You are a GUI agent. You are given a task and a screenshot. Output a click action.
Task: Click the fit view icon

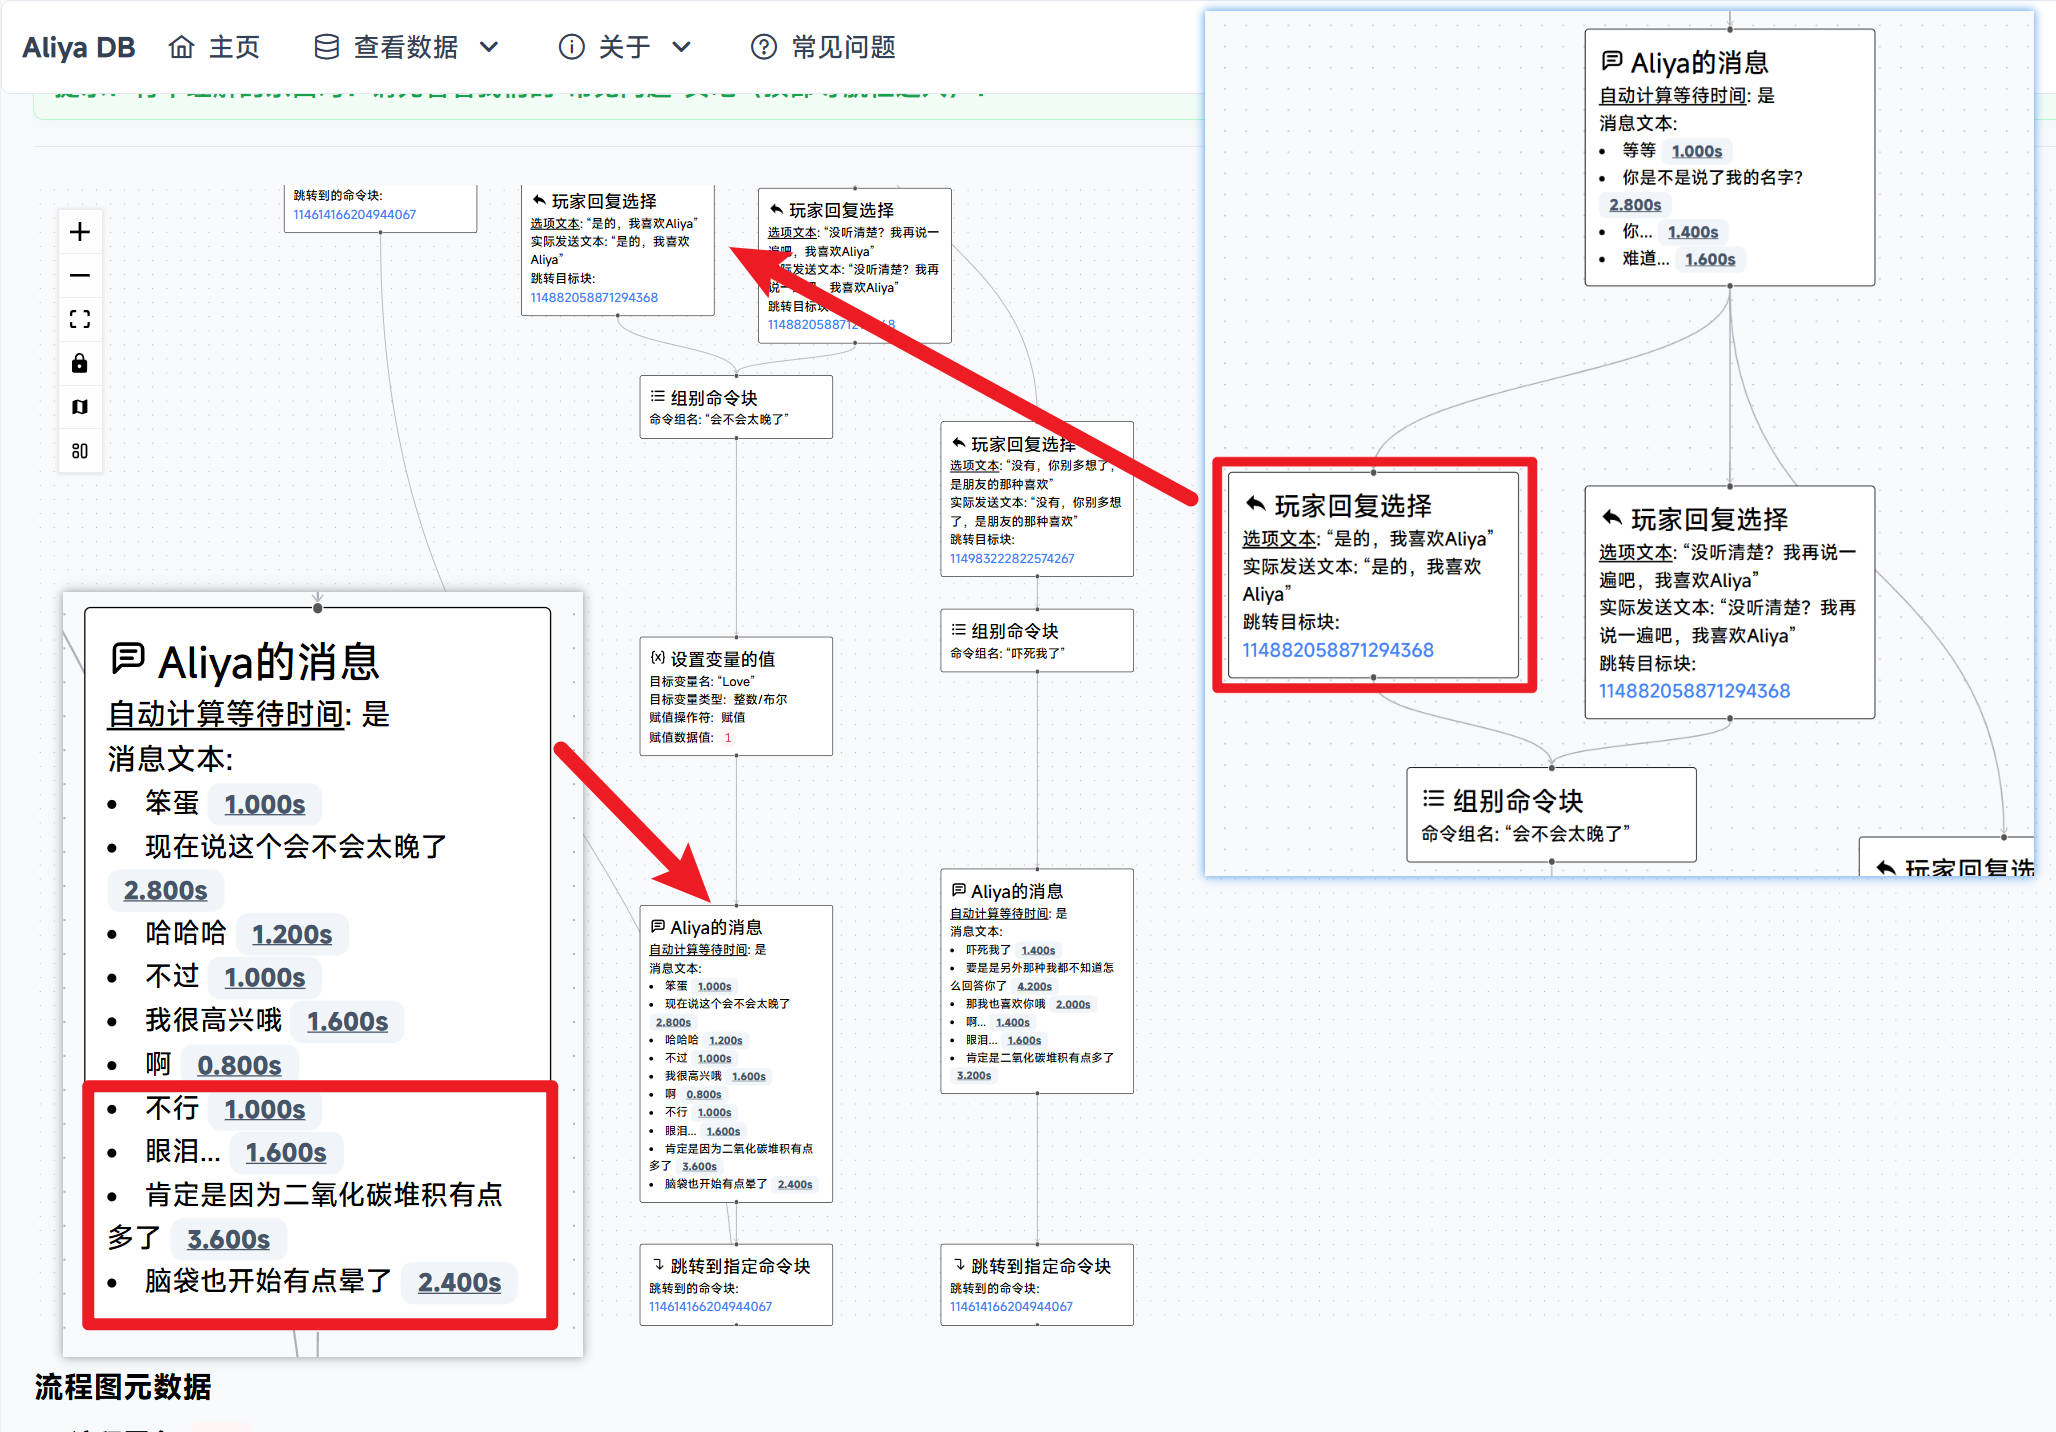coord(80,319)
